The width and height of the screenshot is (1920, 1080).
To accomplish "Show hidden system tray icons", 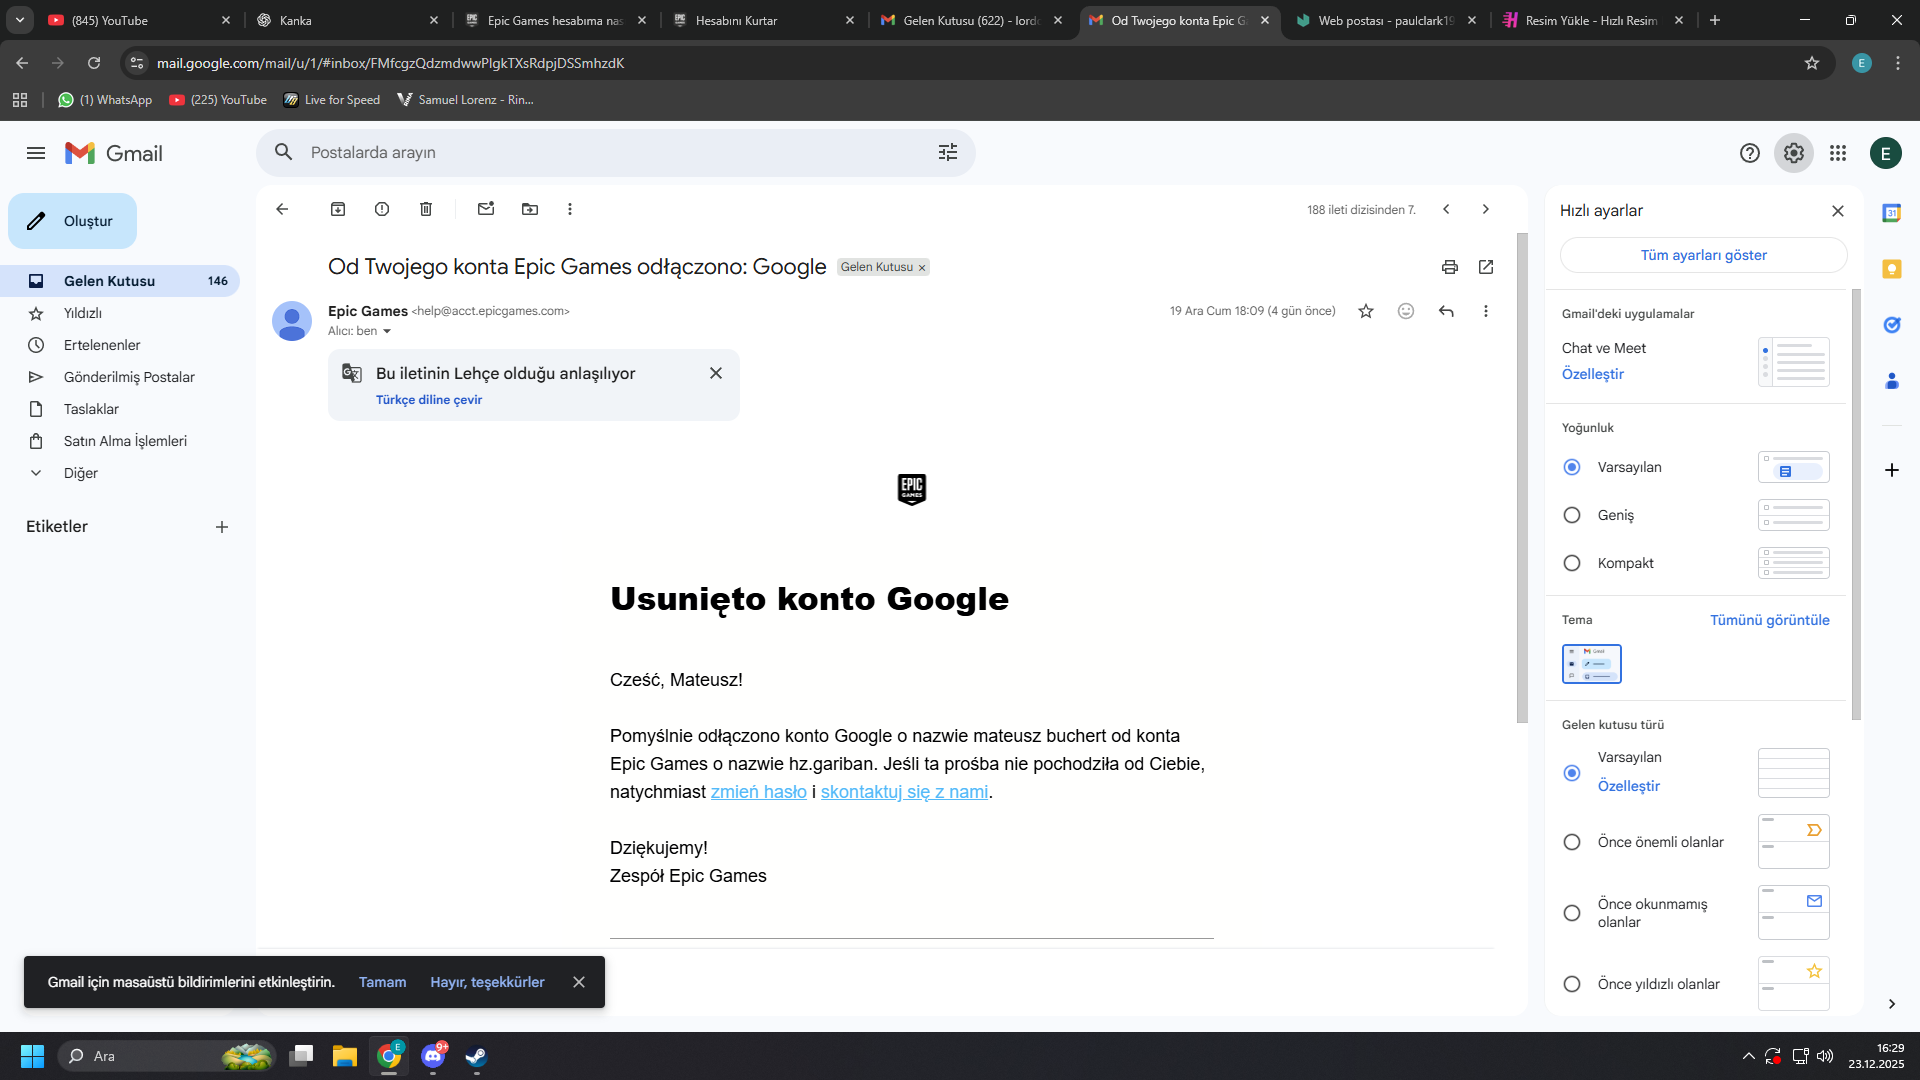I will pyautogui.click(x=1748, y=1056).
